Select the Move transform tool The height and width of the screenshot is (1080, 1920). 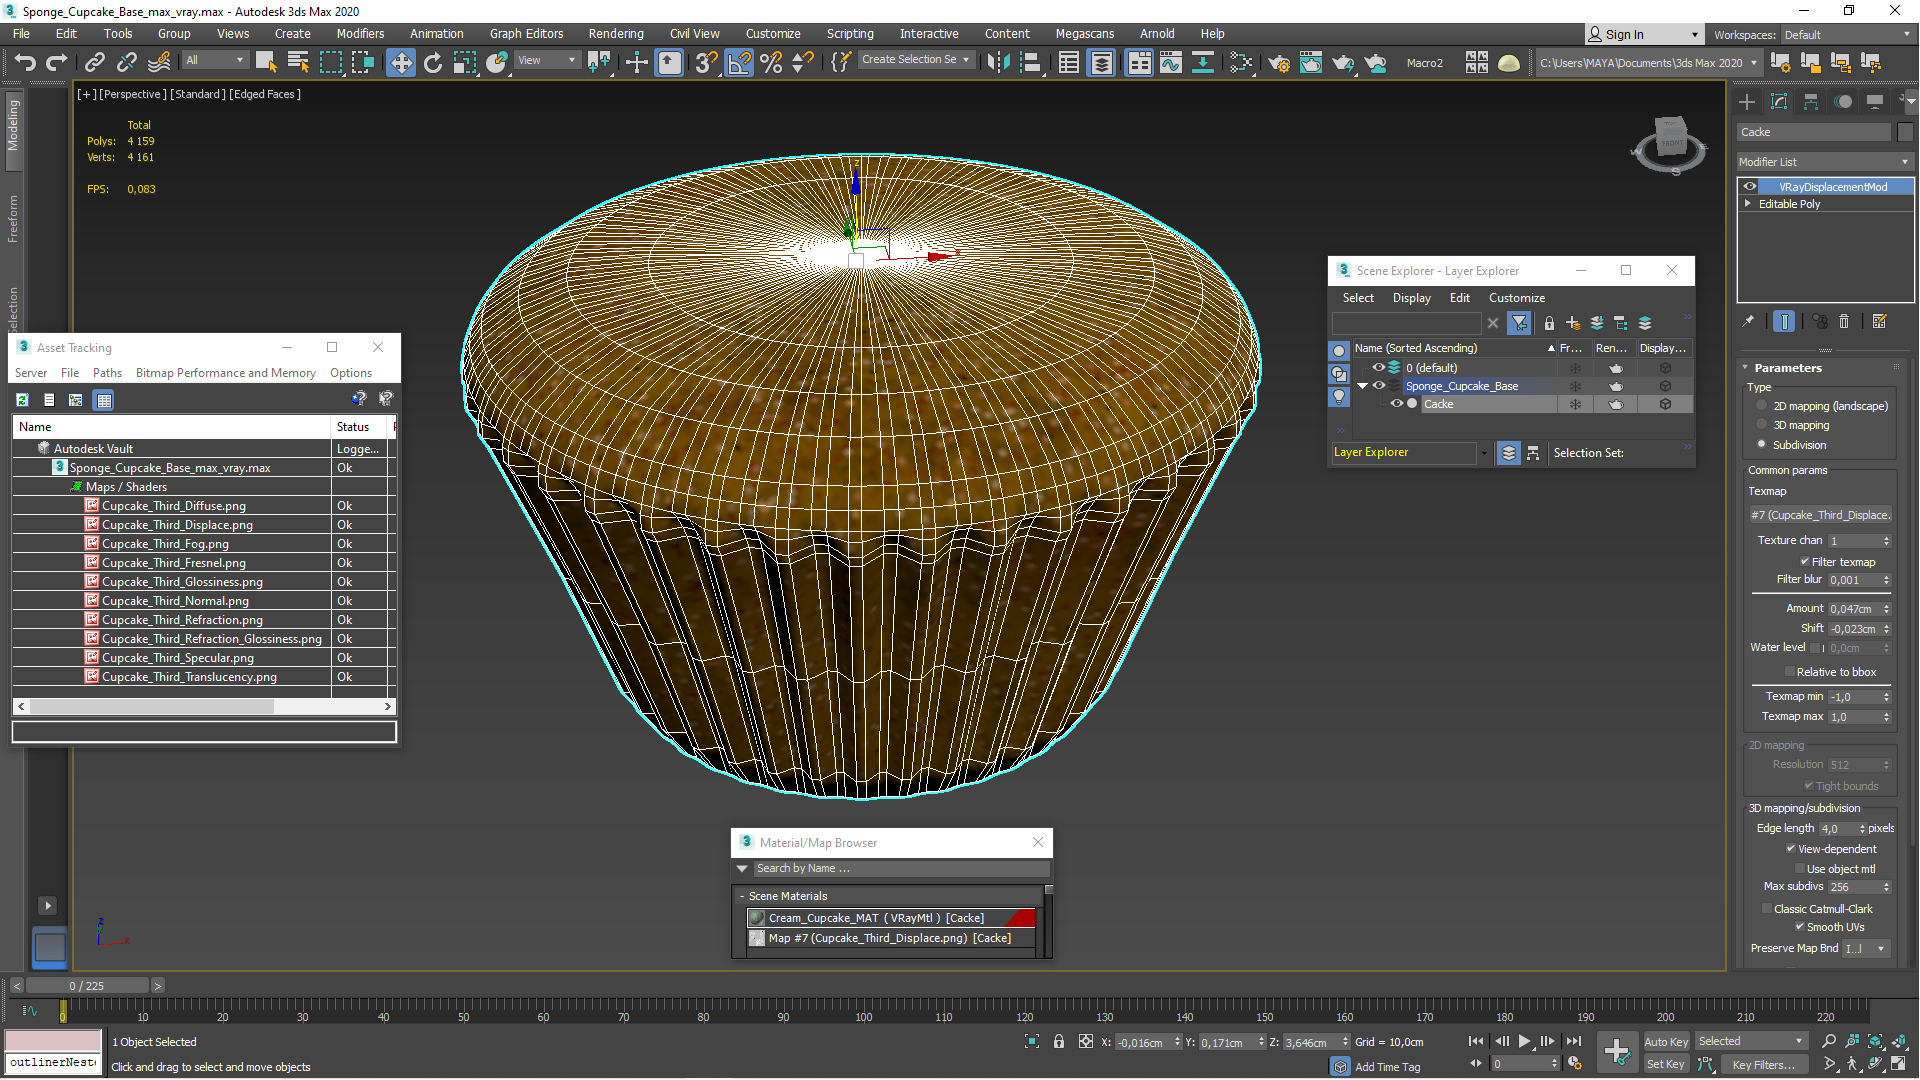(400, 62)
